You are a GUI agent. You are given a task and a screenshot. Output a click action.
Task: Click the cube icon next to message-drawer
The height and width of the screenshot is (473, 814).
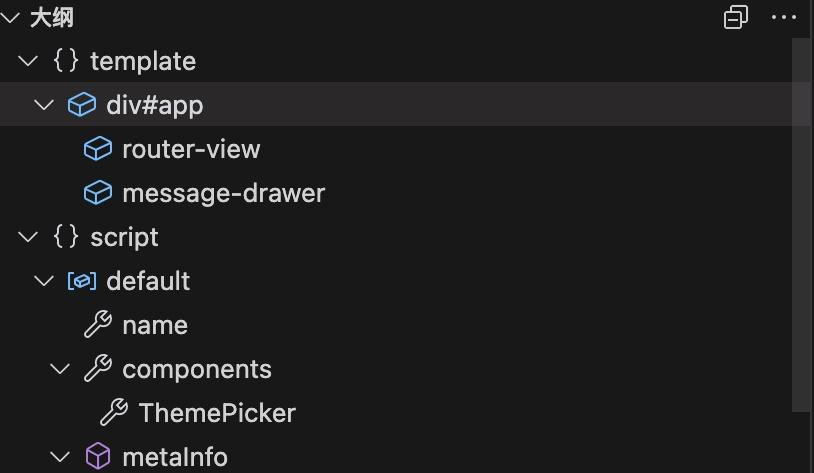coord(97,193)
